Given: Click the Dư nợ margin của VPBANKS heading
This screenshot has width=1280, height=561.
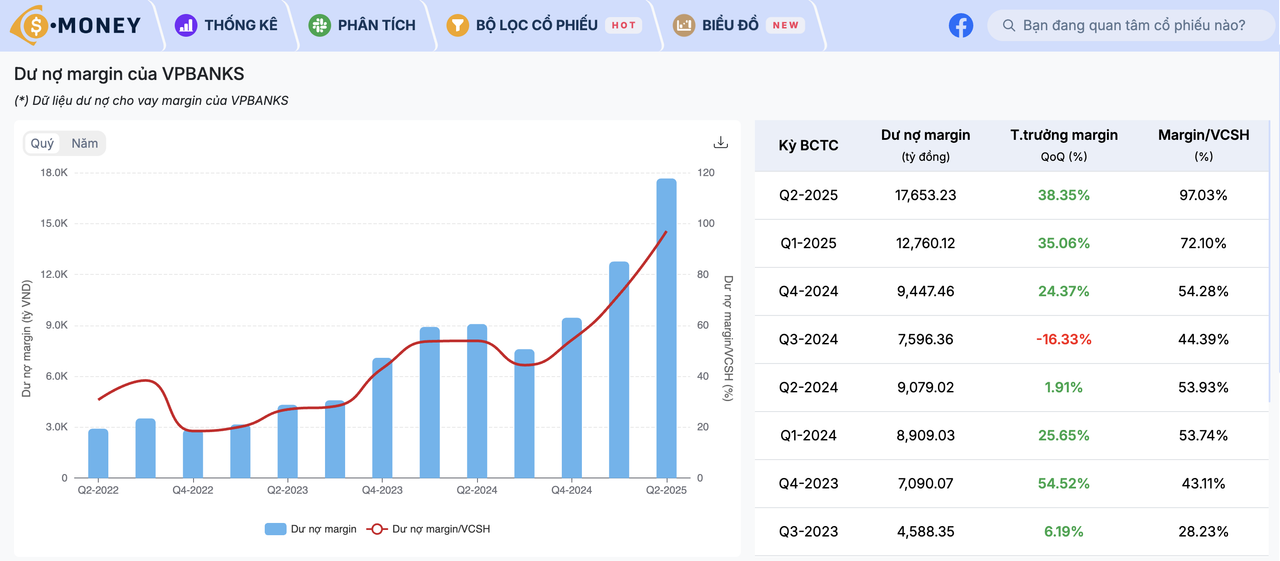Looking at the screenshot, I should pyautogui.click(x=129, y=74).
